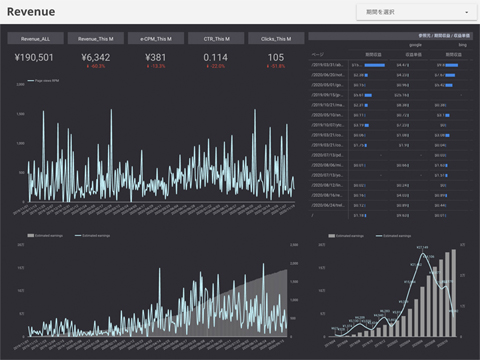Sort by the 収益単価 column header
The height and width of the screenshot is (360, 480).
click(x=413, y=54)
